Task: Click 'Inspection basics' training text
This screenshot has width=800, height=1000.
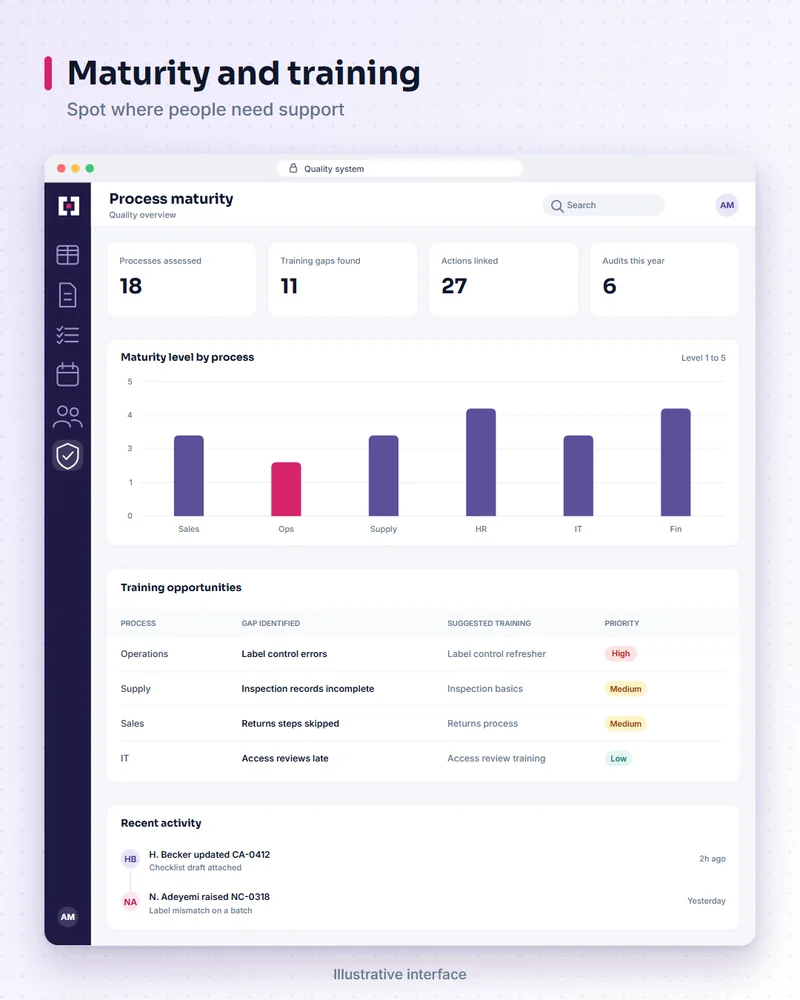Action: coord(485,689)
